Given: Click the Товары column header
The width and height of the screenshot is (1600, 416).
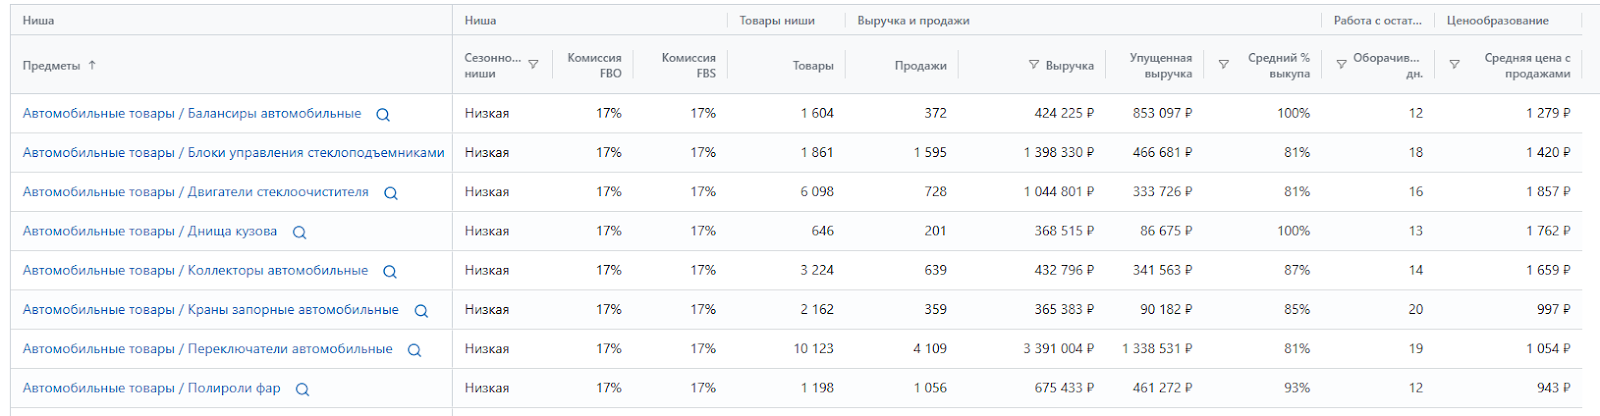Looking at the screenshot, I should pyautogui.click(x=813, y=66).
